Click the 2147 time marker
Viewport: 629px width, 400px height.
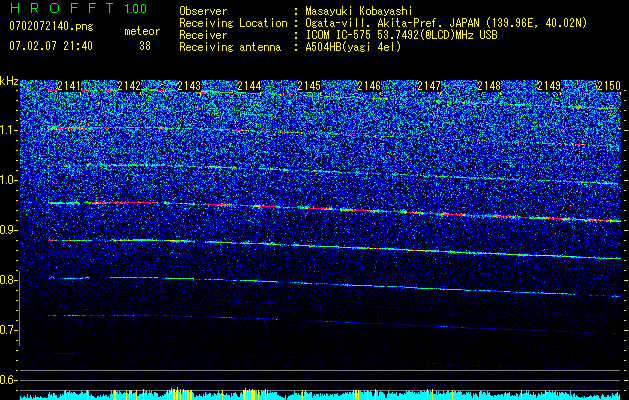click(429, 85)
